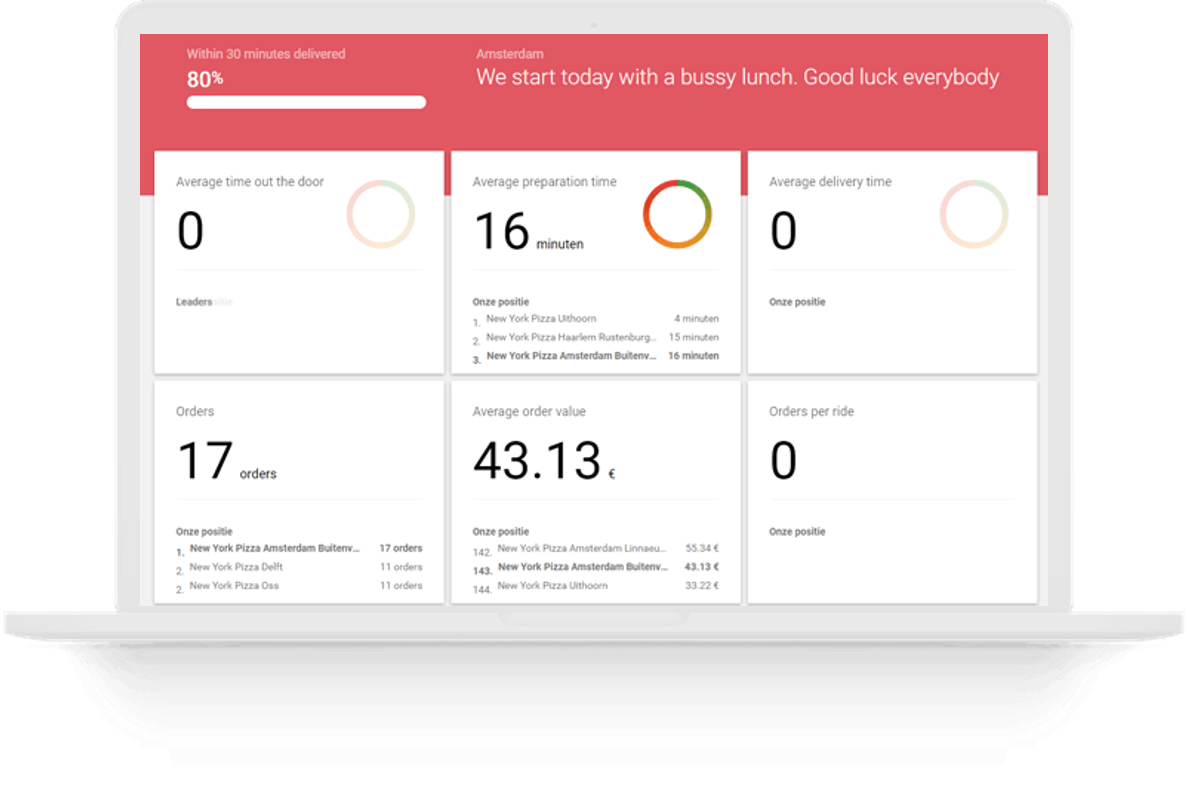Click New York Pizza Delft in Orders ranking
This screenshot has width=1188, height=805.
(x=236, y=567)
